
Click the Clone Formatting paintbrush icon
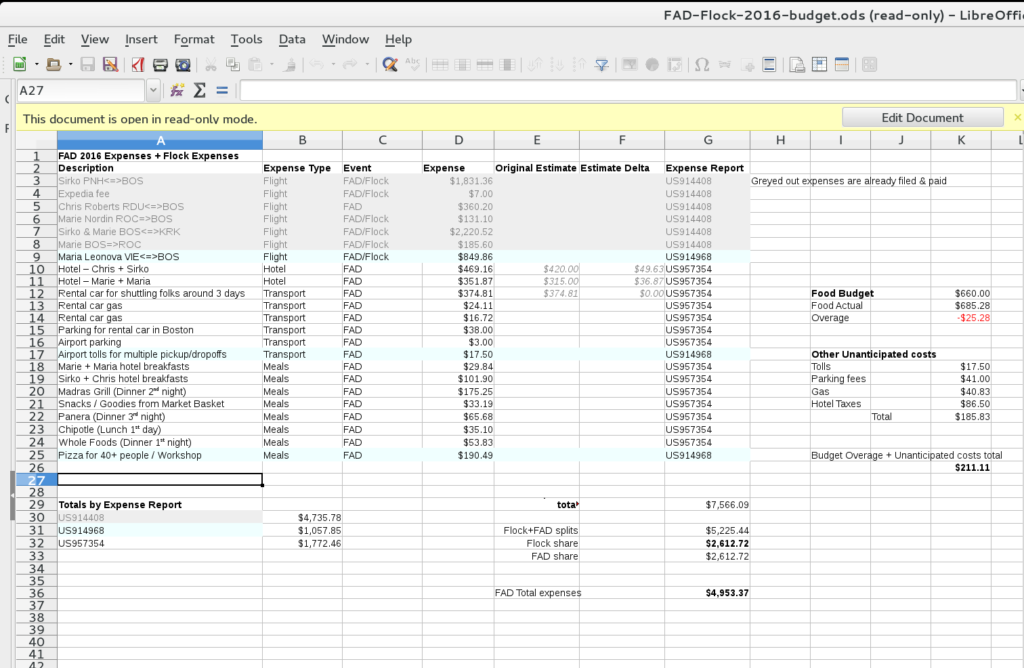pos(290,65)
